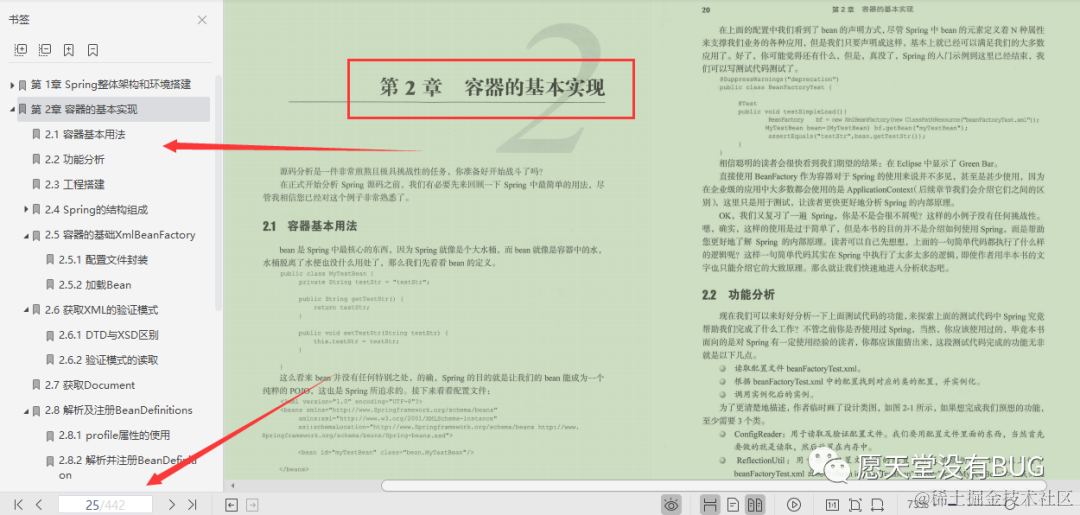Click the expand-all bookmarks icon
The height and width of the screenshot is (515, 1080).
tap(21, 50)
